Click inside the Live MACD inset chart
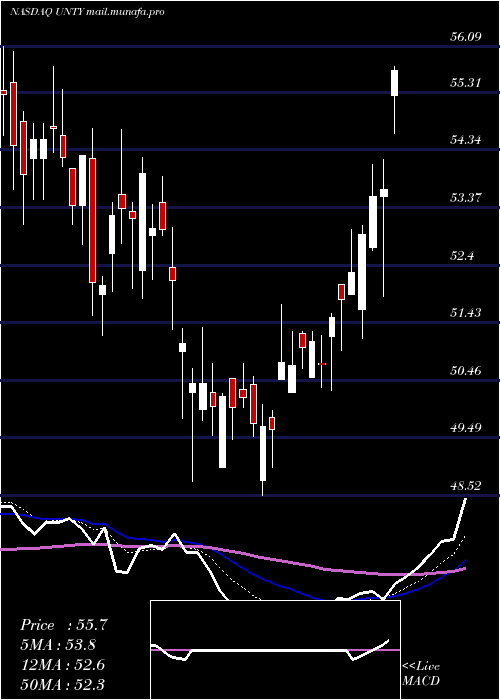This screenshot has height=700, width=500. point(275,650)
